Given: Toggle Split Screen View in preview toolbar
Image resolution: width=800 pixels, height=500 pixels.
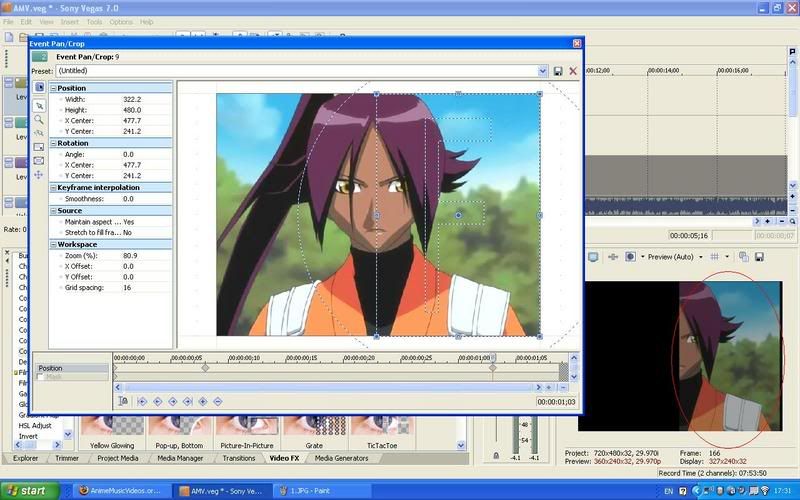Looking at the screenshot, I should tap(631, 257).
